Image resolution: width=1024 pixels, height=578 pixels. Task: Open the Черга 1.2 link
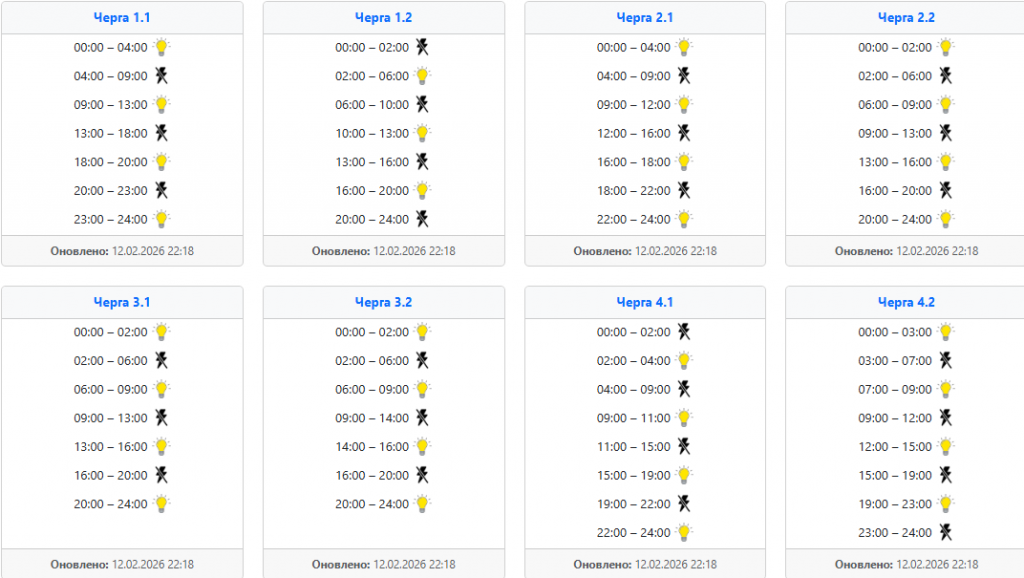[383, 18]
